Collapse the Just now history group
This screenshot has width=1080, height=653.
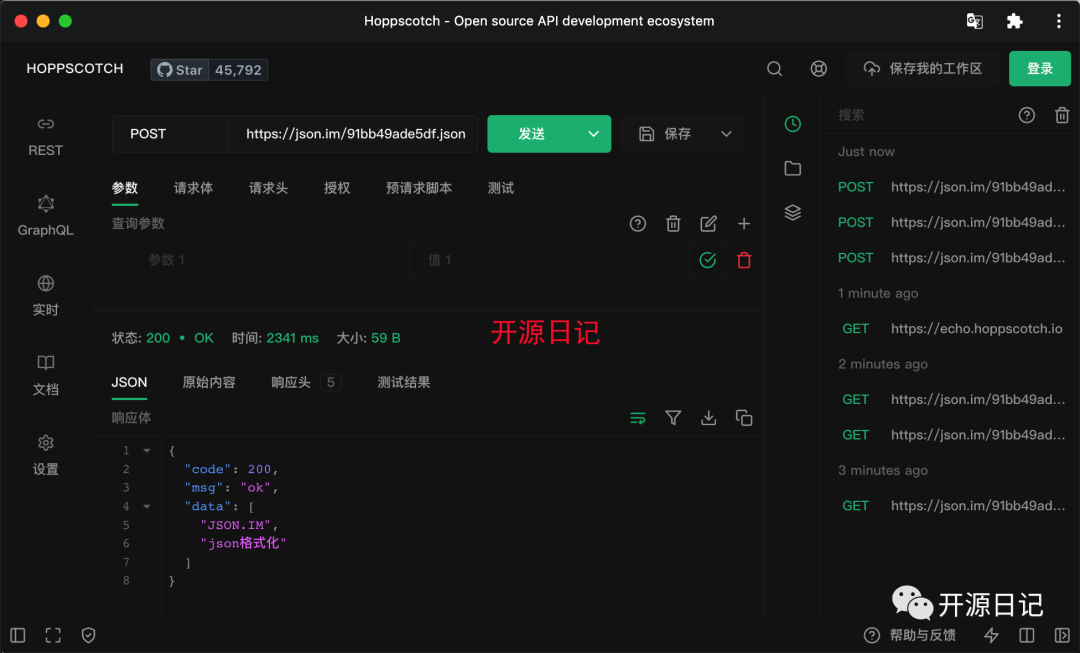(x=866, y=152)
